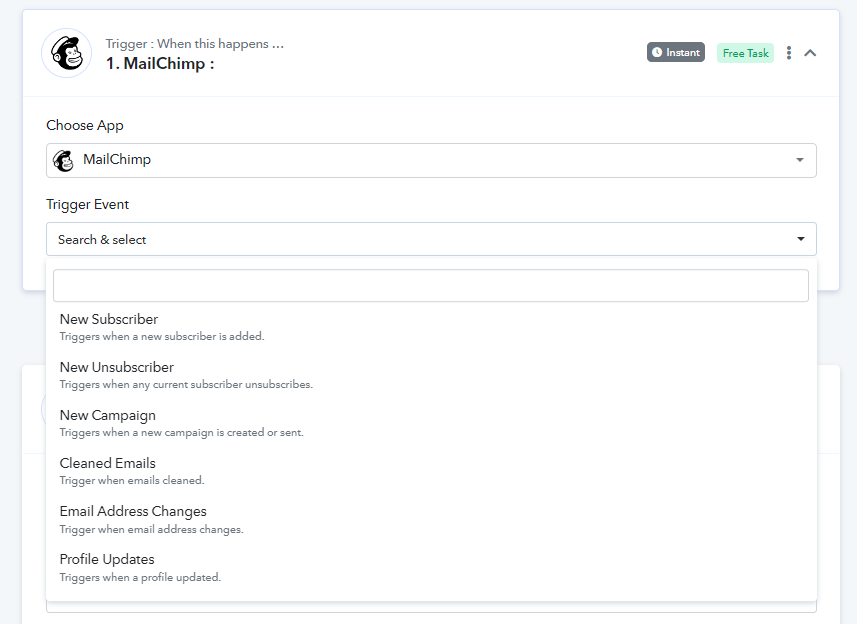Screen dimensions: 857x624
Task: Focus the search box inside the dropdown
Action: (x=430, y=286)
